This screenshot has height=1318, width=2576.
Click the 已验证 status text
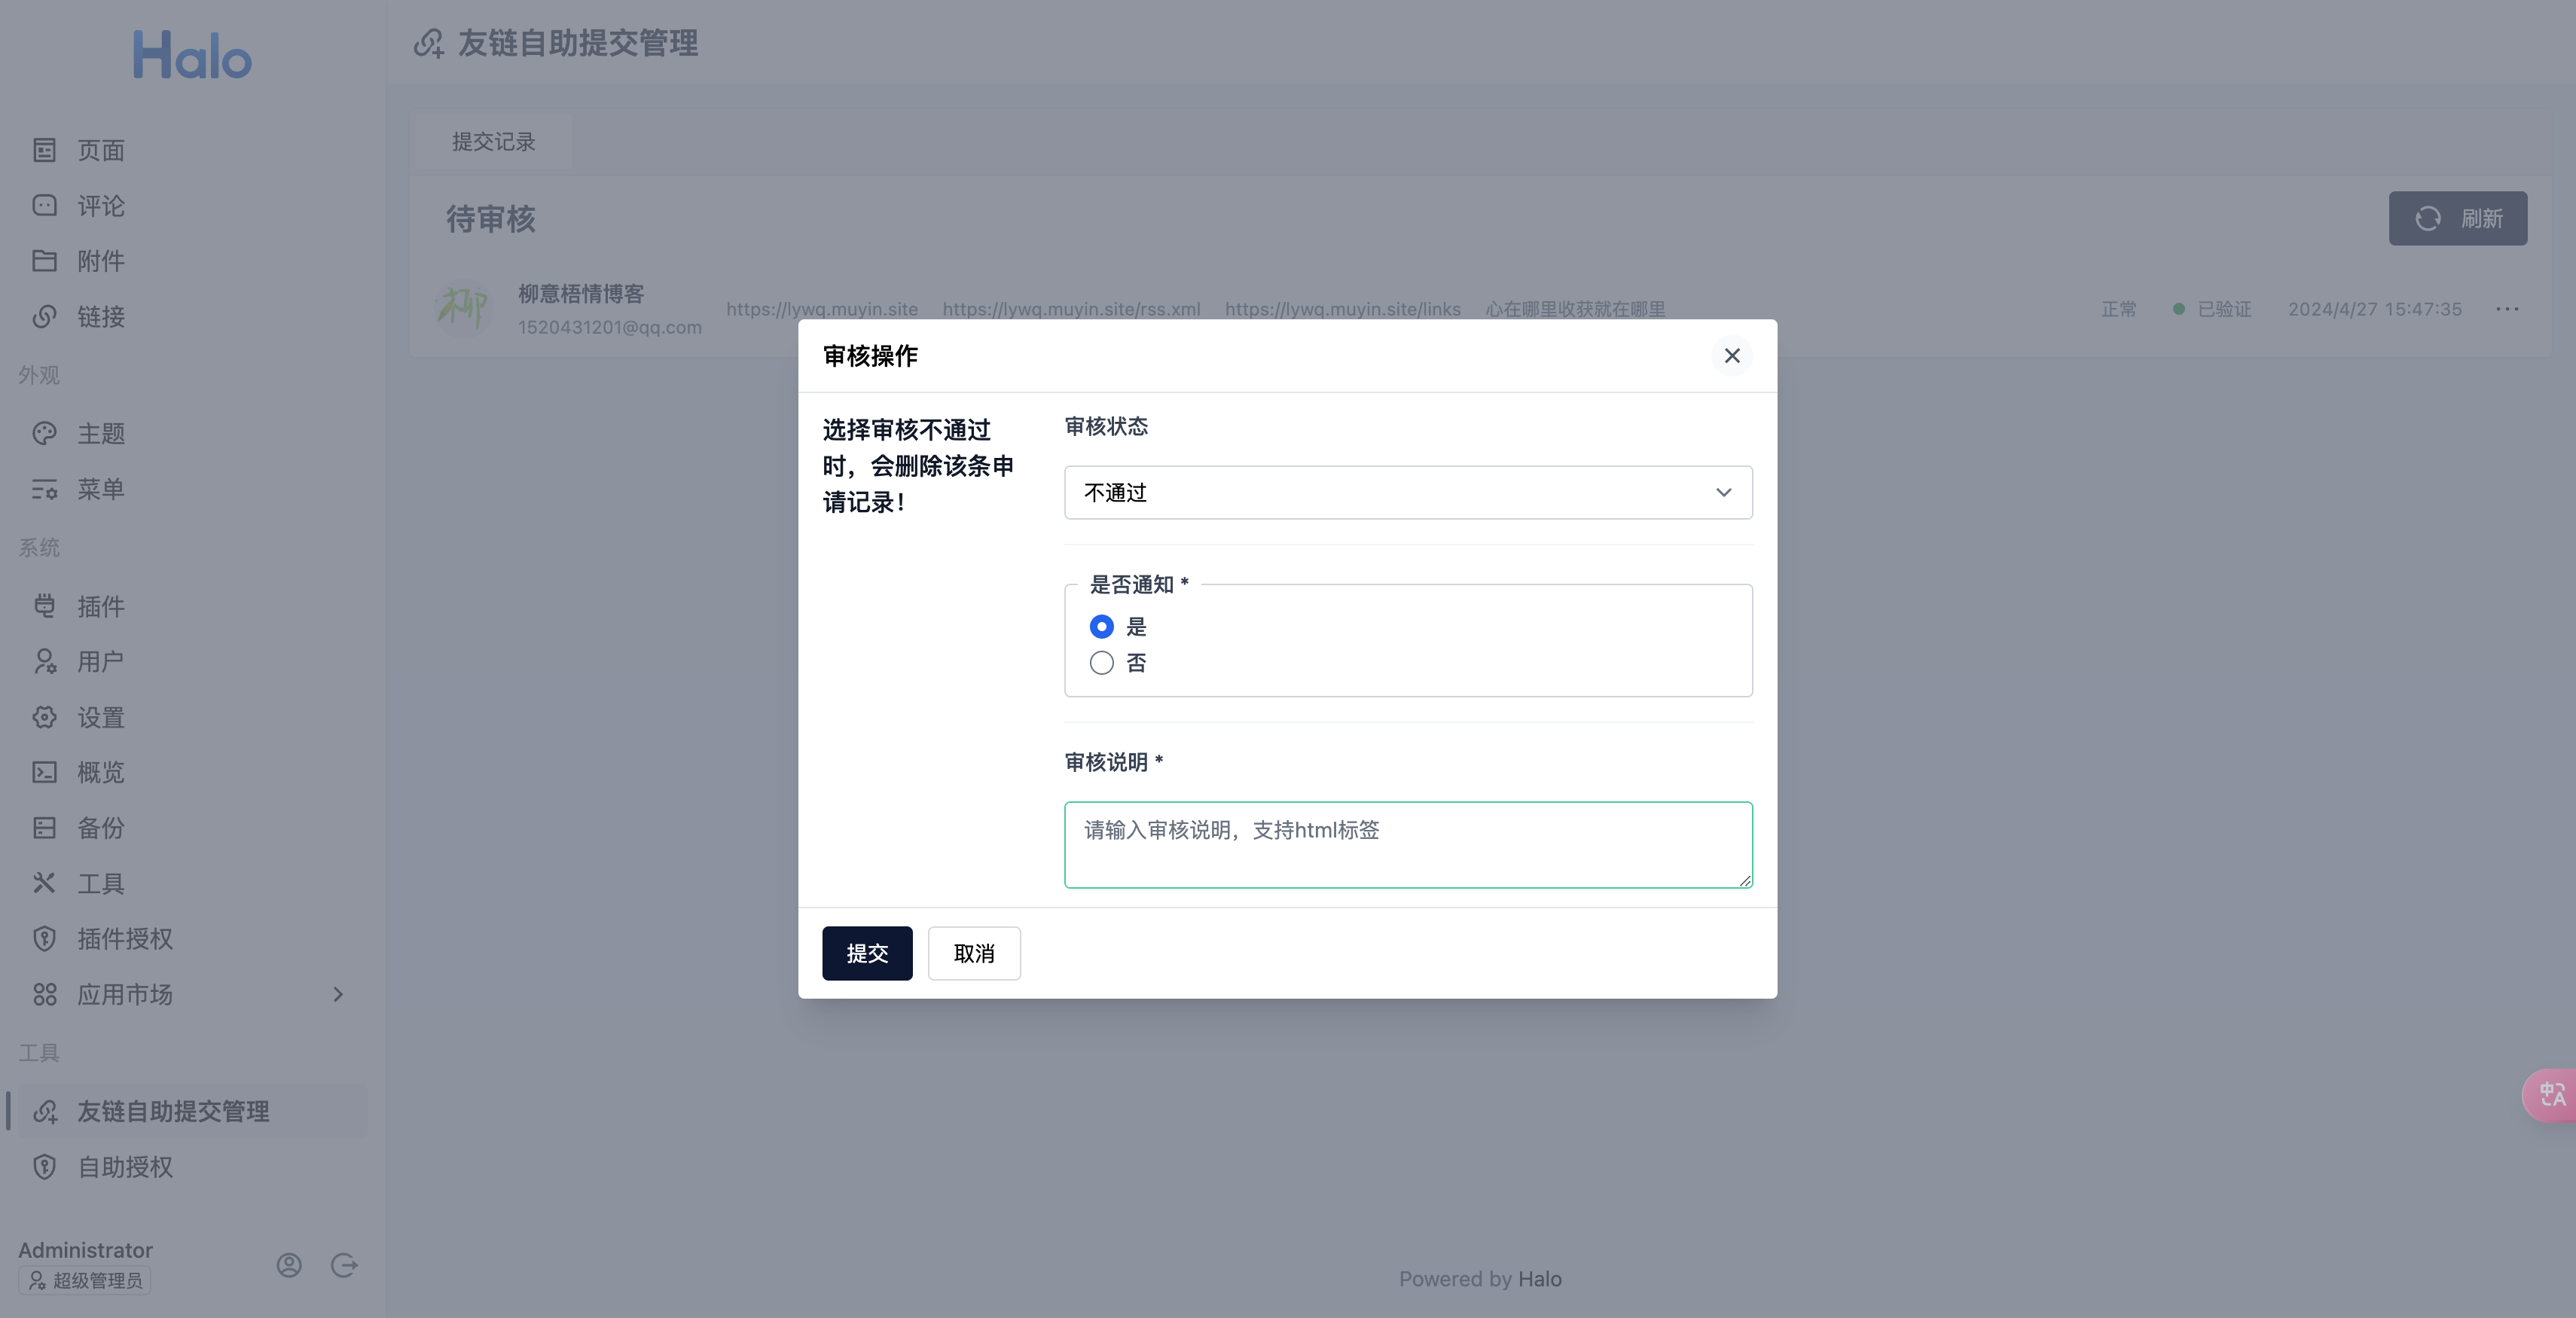click(x=2225, y=309)
